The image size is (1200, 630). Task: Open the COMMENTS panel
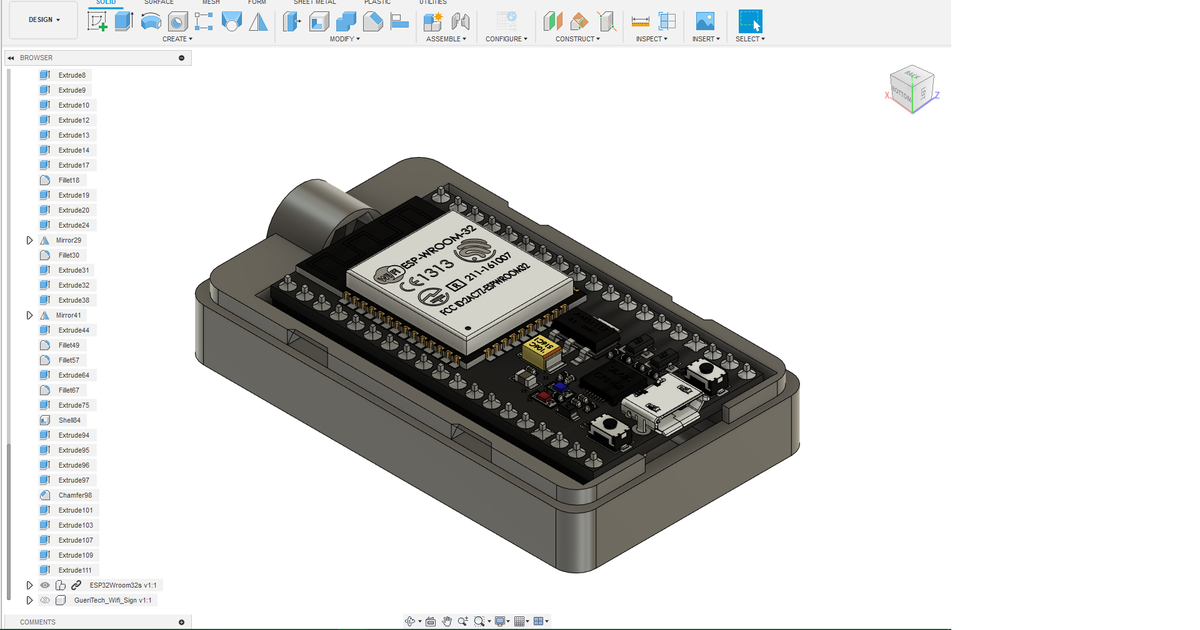click(37, 621)
